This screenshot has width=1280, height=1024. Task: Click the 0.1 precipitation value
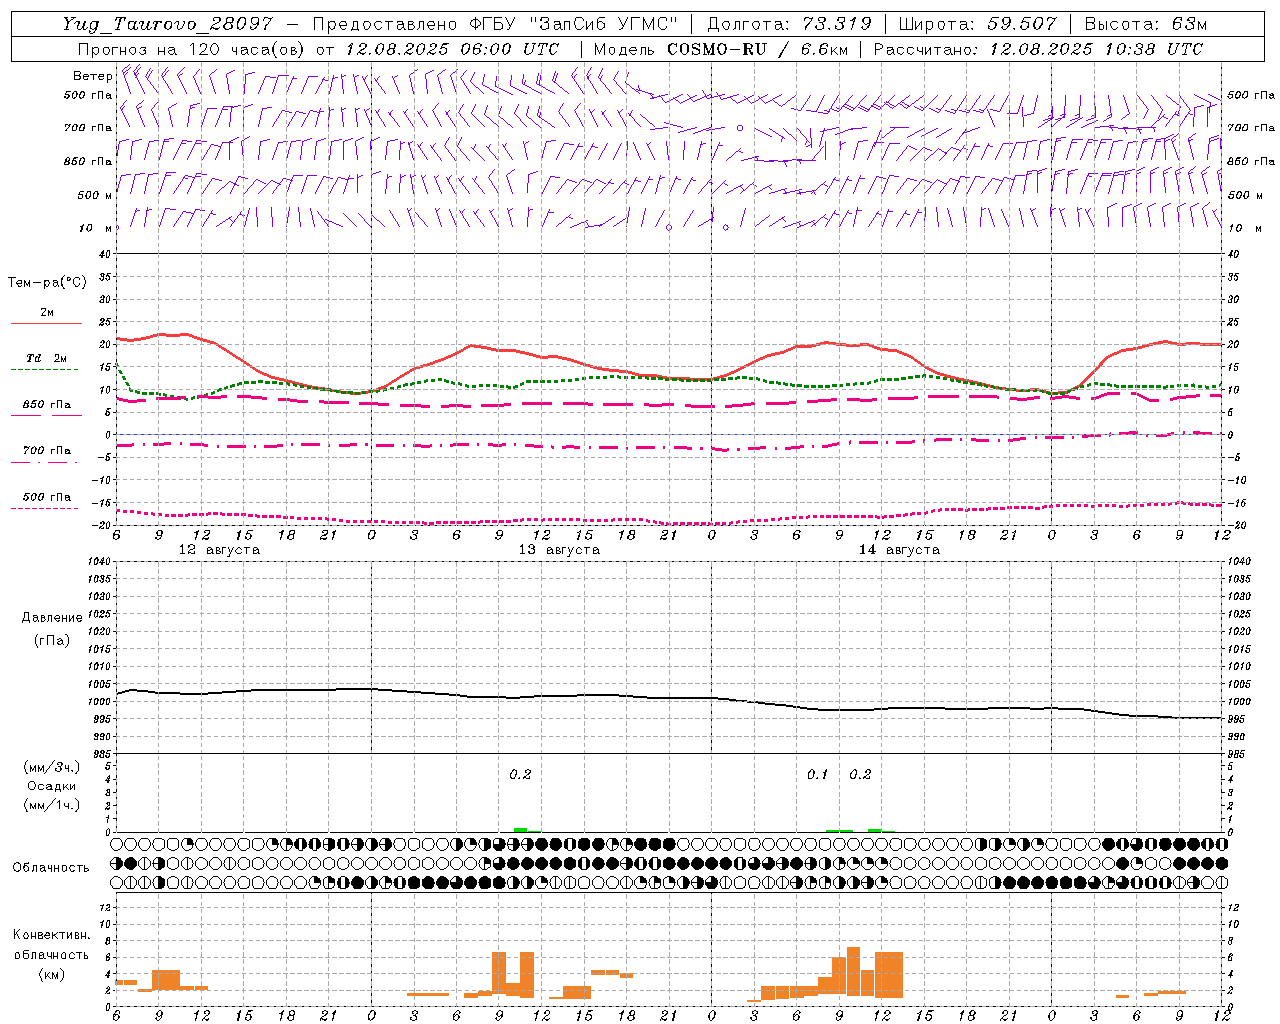[818, 774]
